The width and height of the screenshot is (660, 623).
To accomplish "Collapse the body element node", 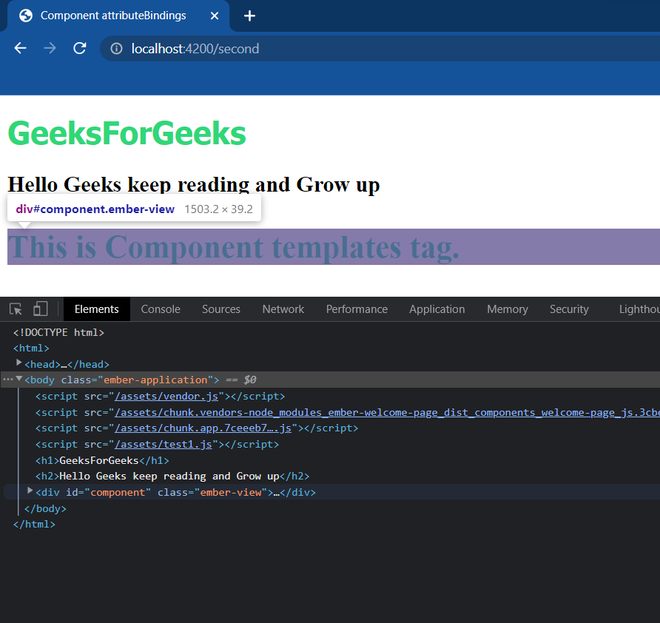I will 19,379.
